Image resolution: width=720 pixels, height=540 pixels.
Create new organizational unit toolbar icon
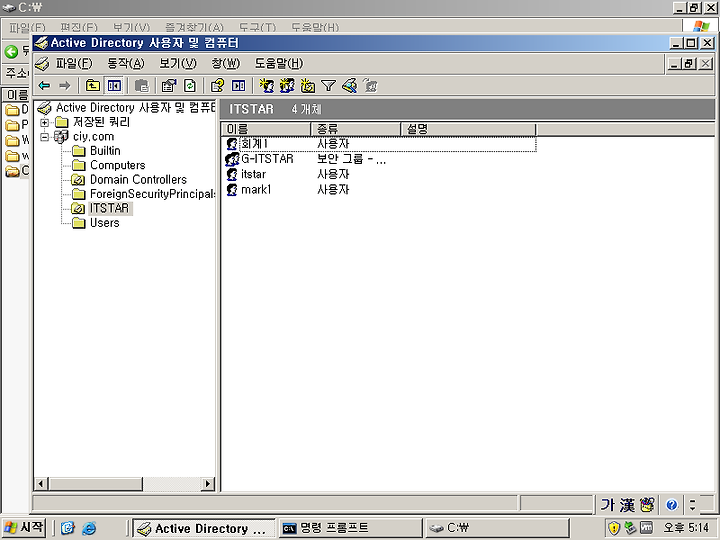pyautogui.click(x=308, y=86)
